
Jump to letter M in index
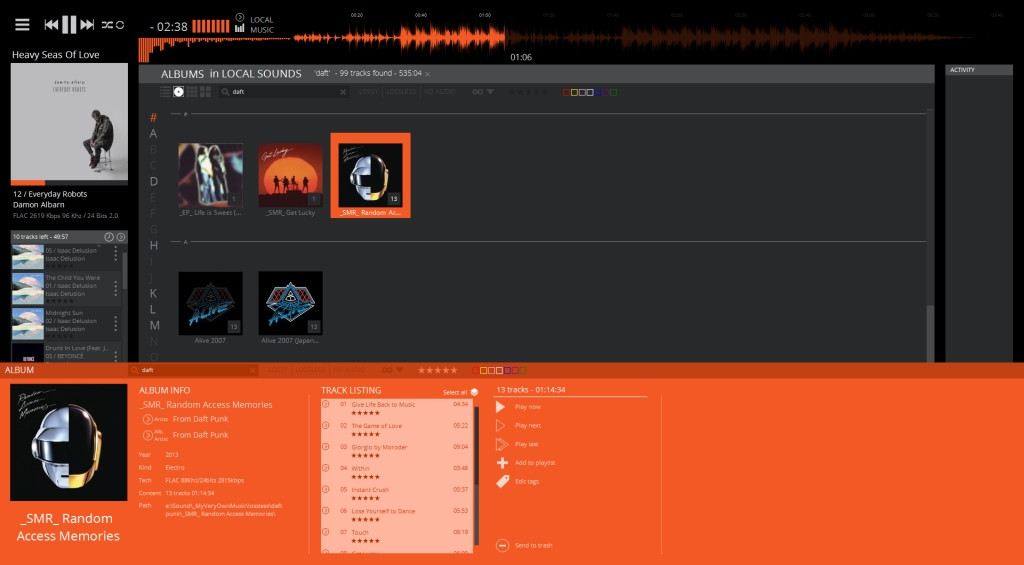pyautogui.click(x=154, y=325)
